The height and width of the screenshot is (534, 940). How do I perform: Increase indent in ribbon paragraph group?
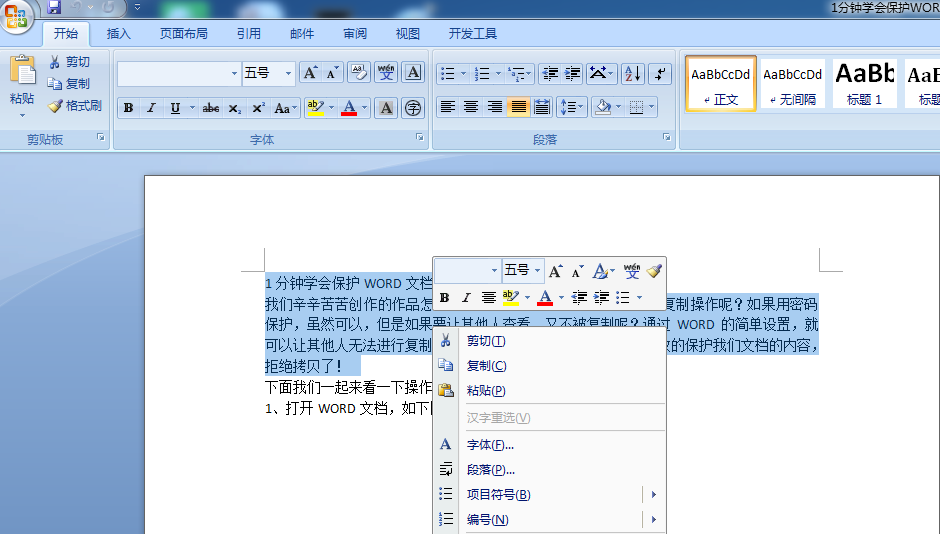(x=573, y=74)
